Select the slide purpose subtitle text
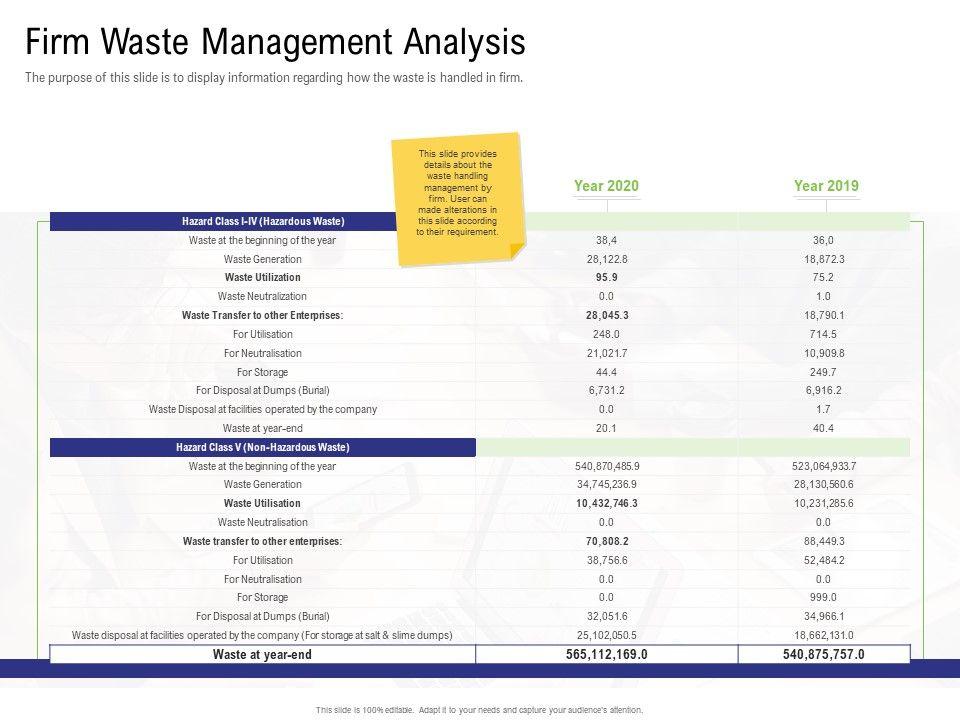The image size is (960, 720). pos(274,79)
